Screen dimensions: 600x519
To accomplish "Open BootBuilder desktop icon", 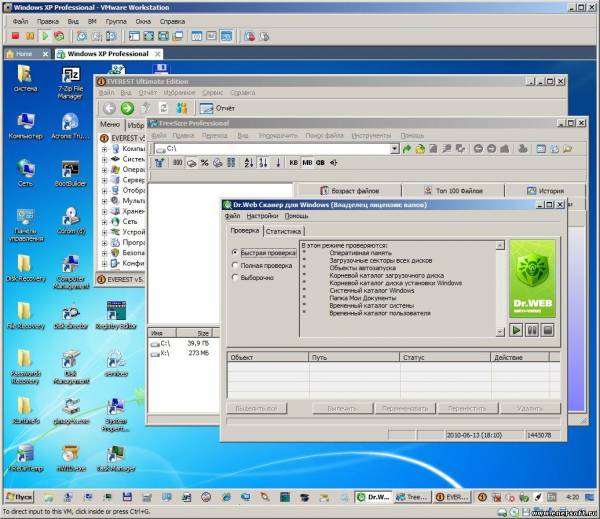I will click(70, 174).
